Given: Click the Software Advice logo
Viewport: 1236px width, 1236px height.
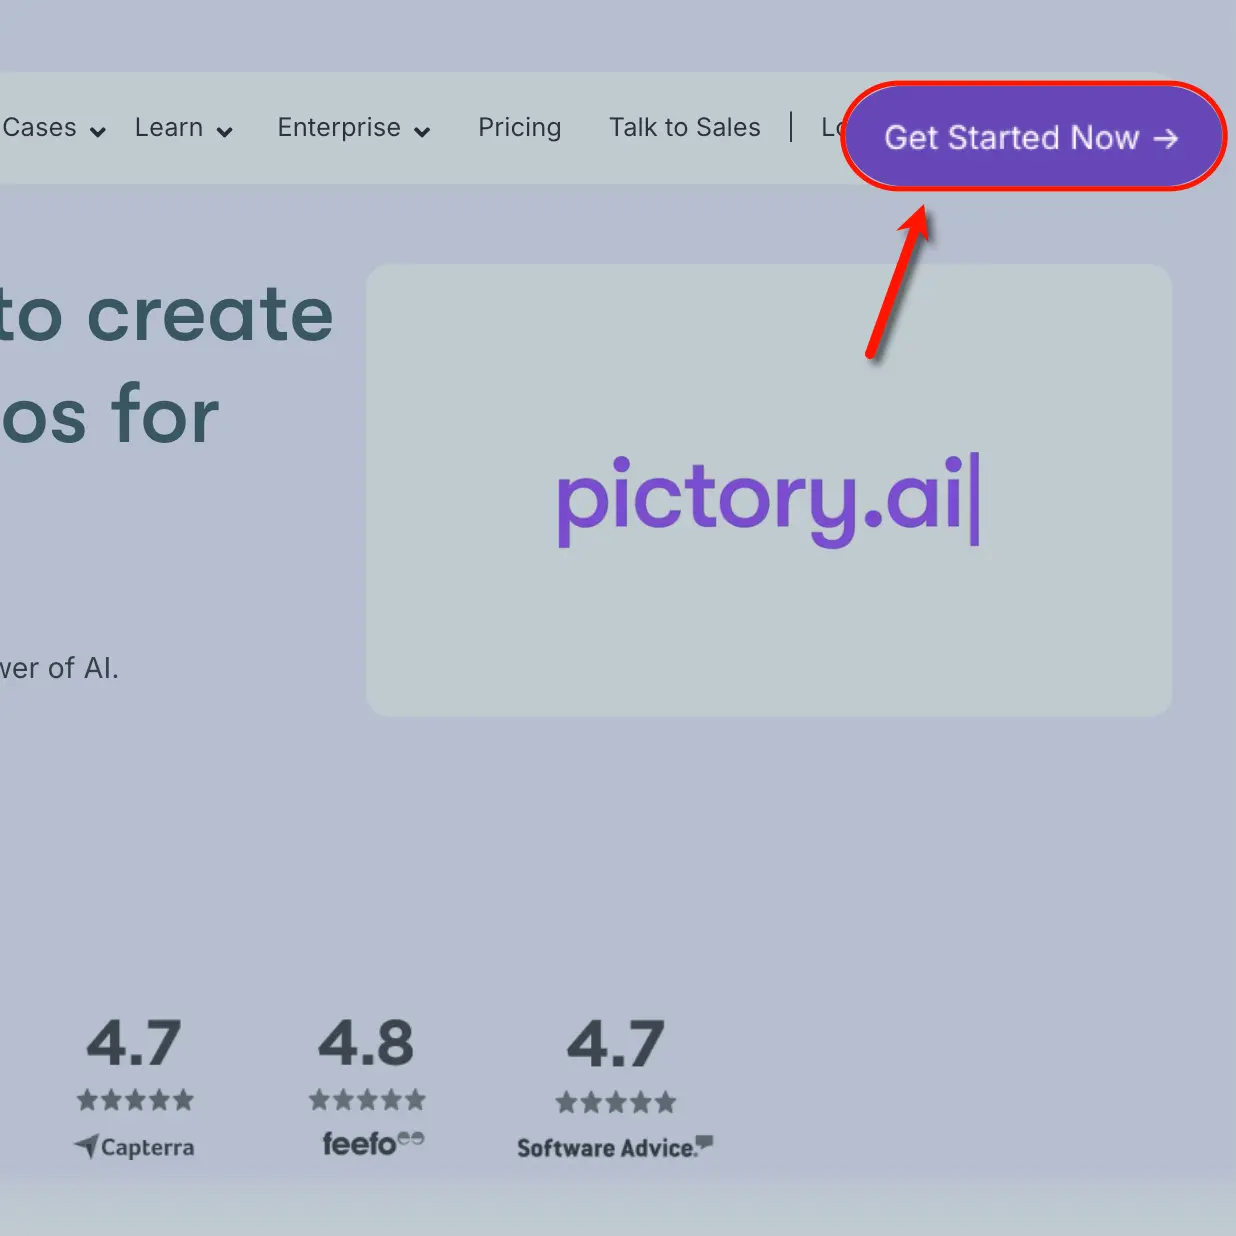Looking at the screenshot, I should [613, 1147].
